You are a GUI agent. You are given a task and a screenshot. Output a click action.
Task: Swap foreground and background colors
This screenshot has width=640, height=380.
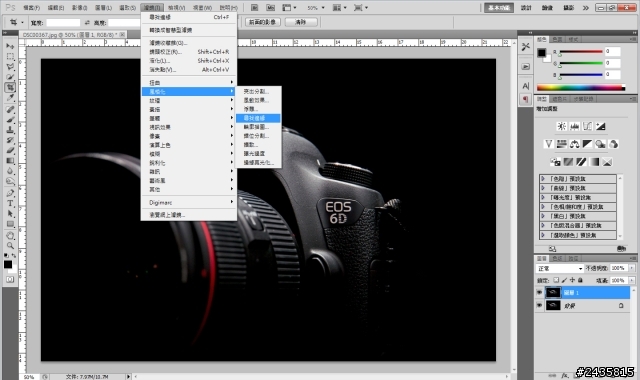click(x=13, y=256)
